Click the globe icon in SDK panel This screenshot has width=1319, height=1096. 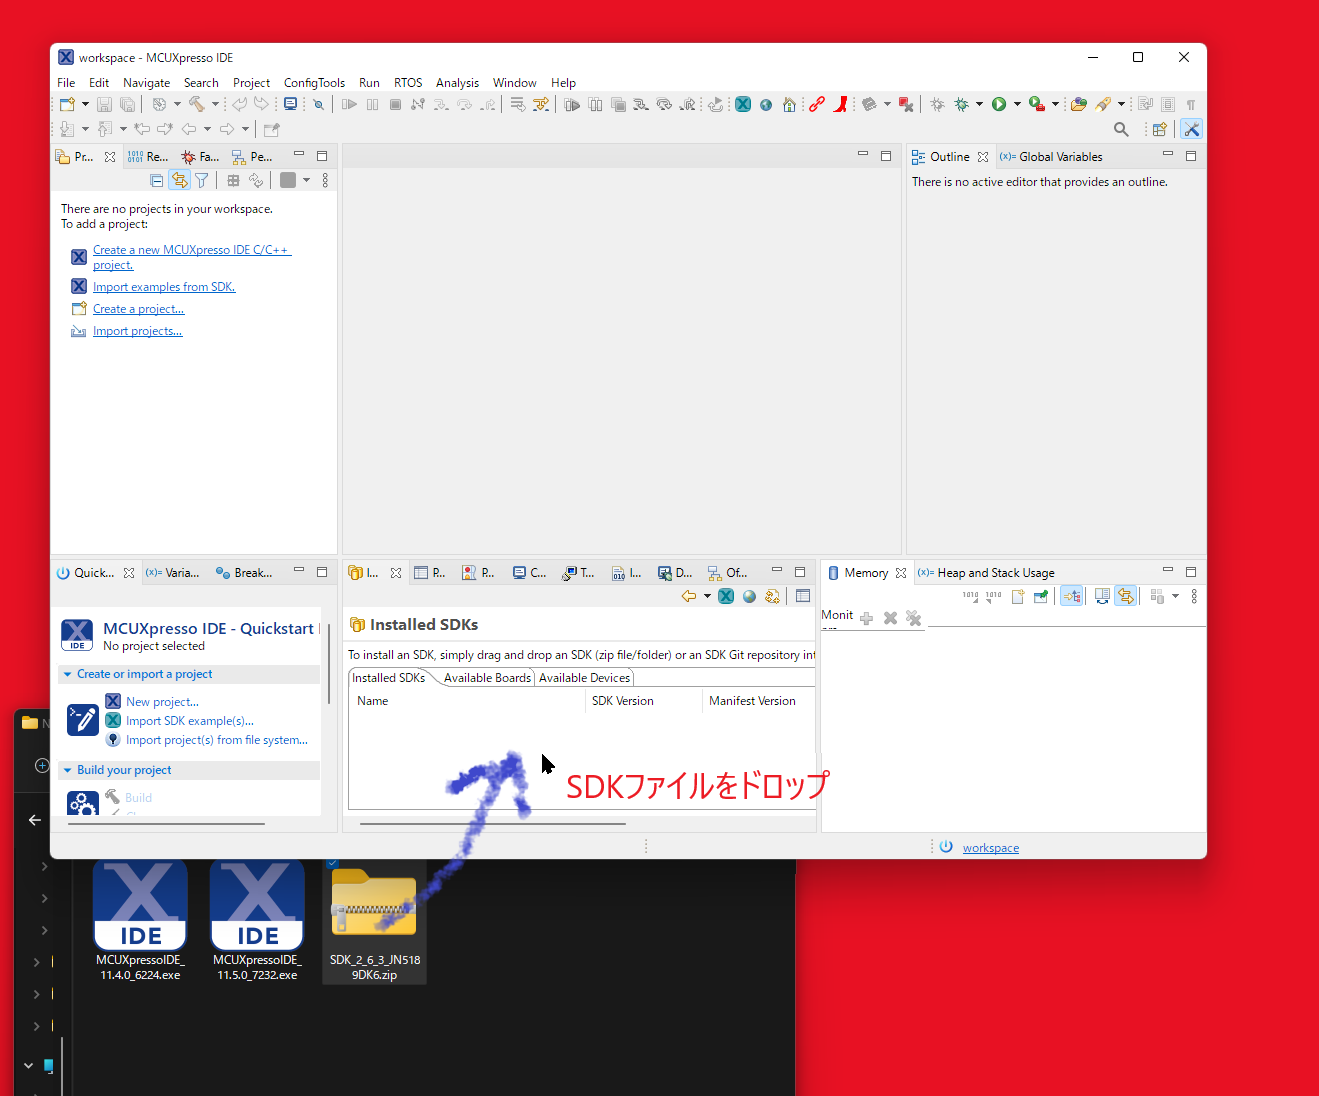point(749,596)
